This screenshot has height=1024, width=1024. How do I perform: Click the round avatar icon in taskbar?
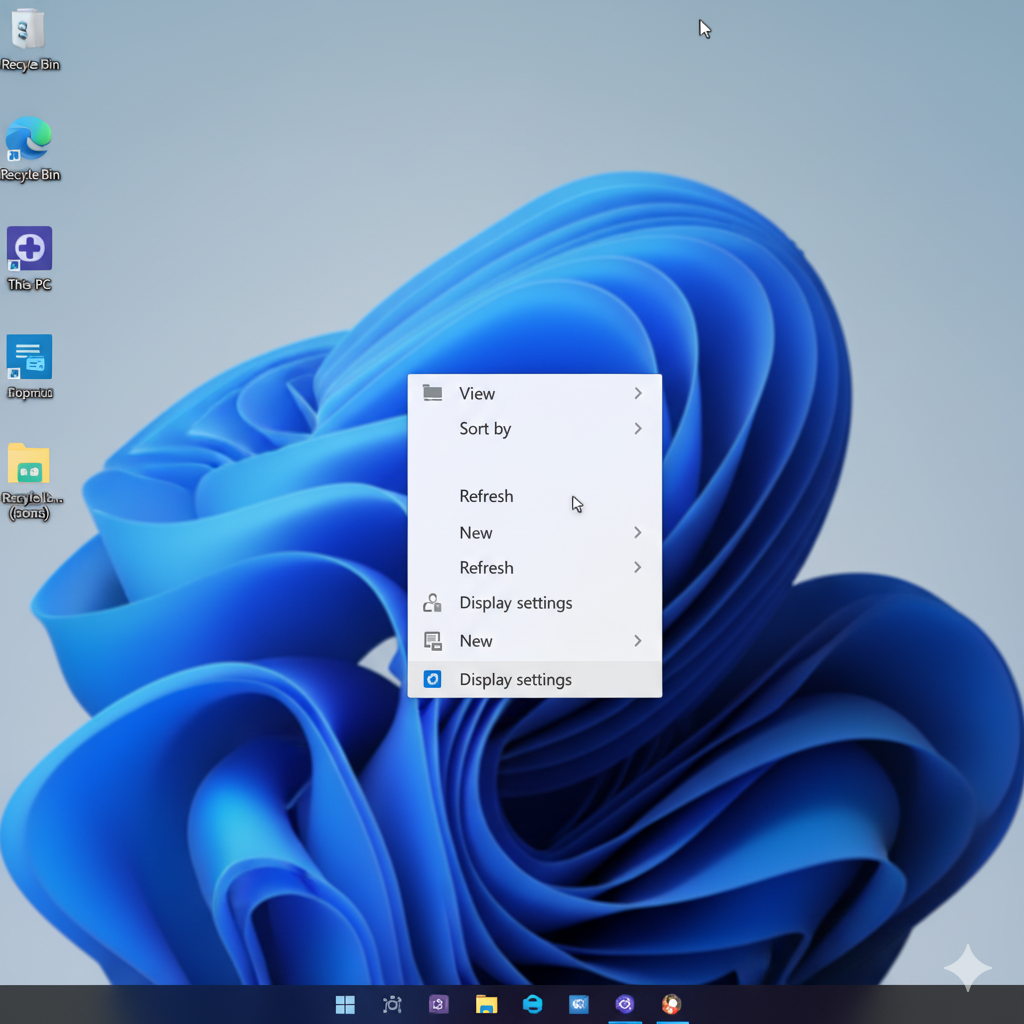point(671,1004)
